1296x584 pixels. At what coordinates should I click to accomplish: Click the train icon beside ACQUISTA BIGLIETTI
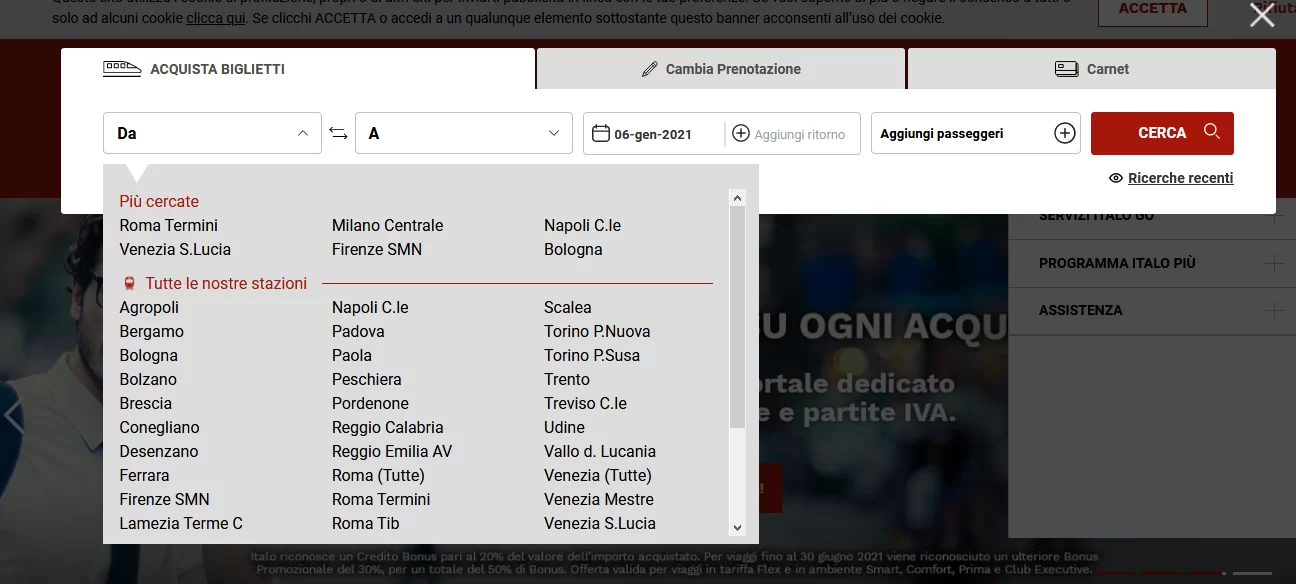pyautogui.click(x=122, y=69)
